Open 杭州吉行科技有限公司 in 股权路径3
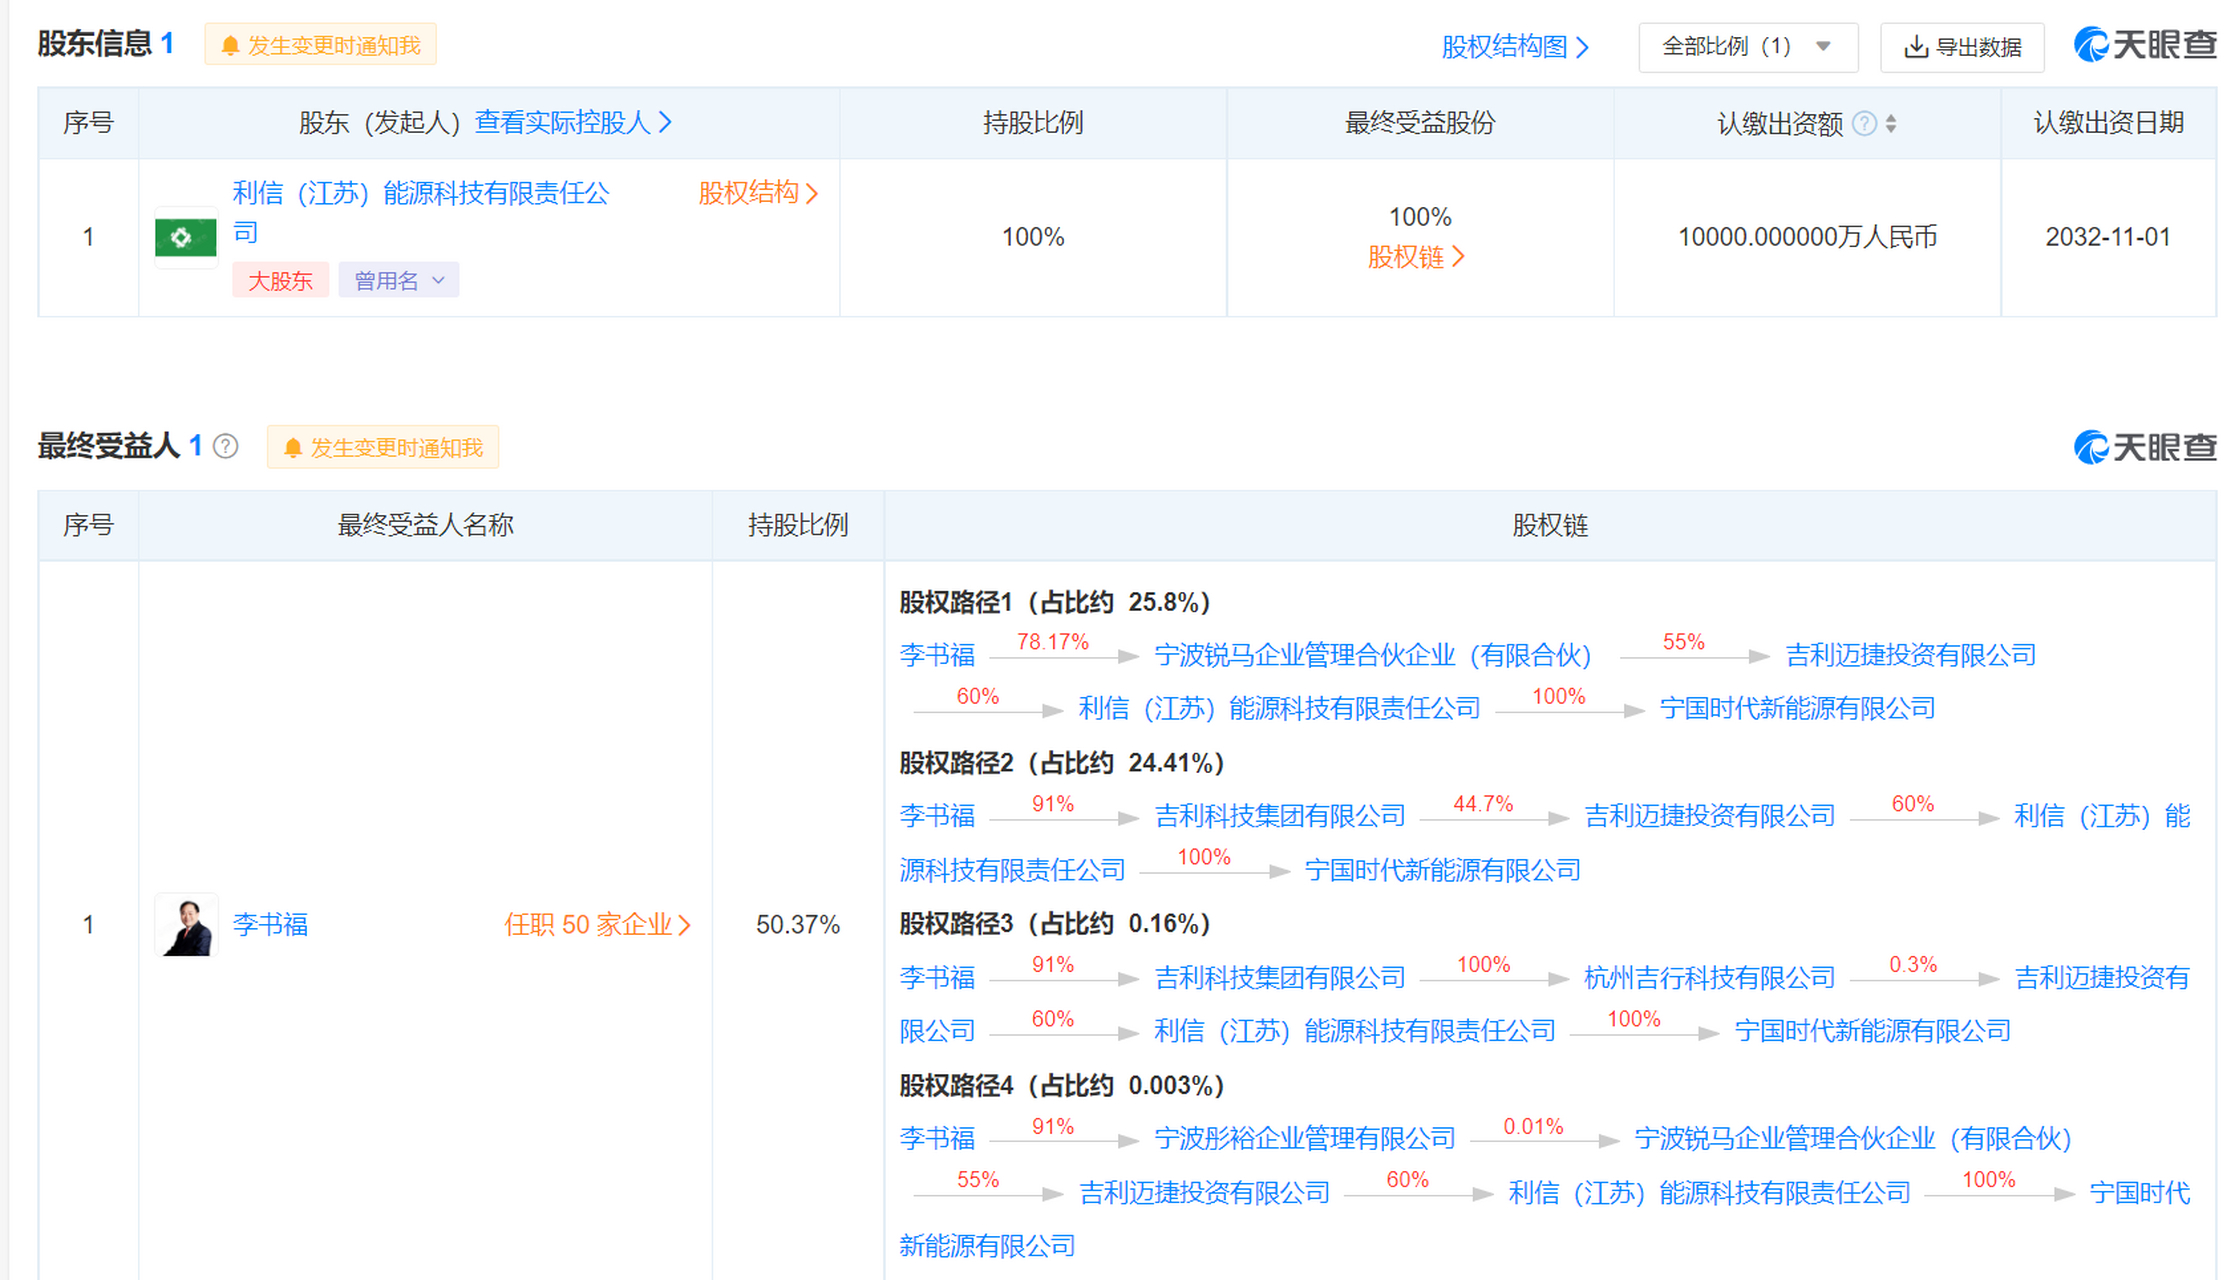Viewport: 2231px width, 1280px height. tap(1710, 978)
